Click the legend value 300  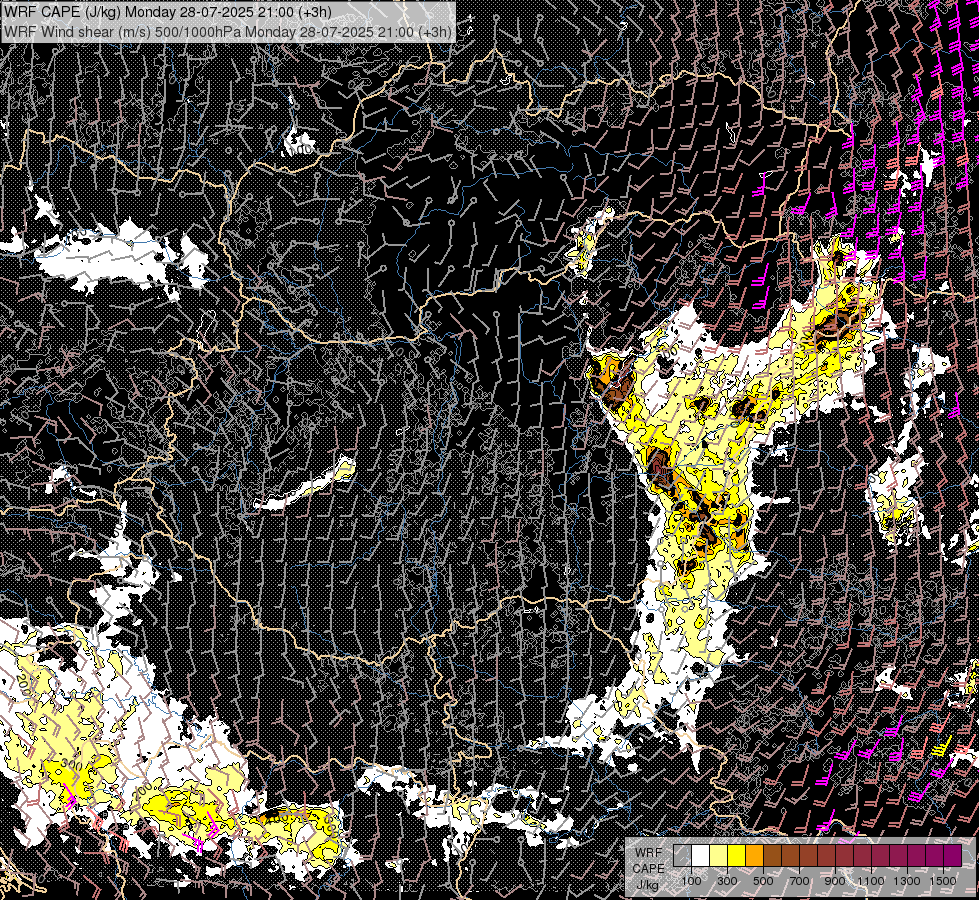click(727, 881)
